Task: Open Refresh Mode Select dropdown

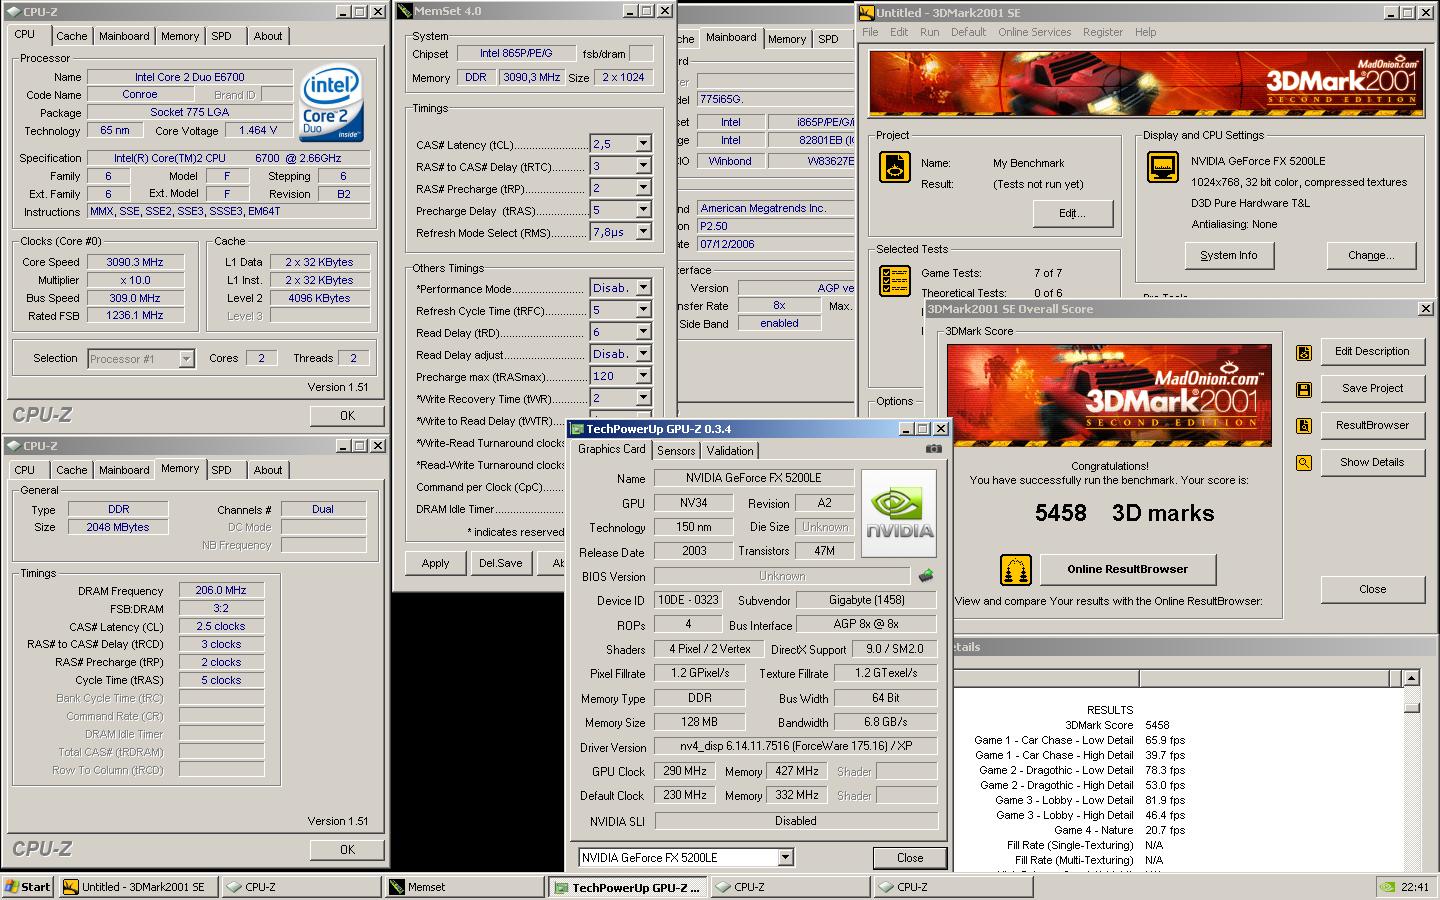Action: pos(643,232)
